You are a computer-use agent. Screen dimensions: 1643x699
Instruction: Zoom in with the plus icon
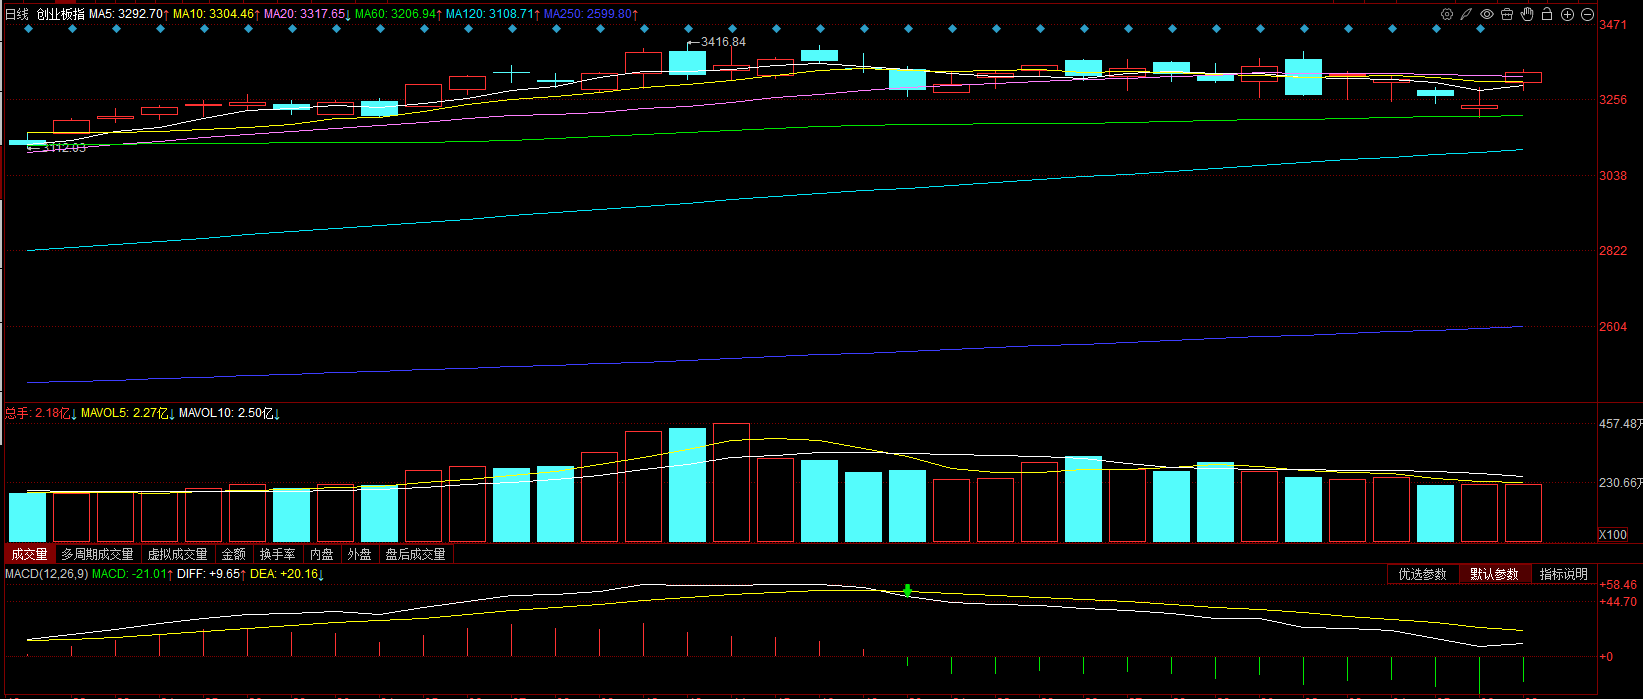coord(1567,14)
